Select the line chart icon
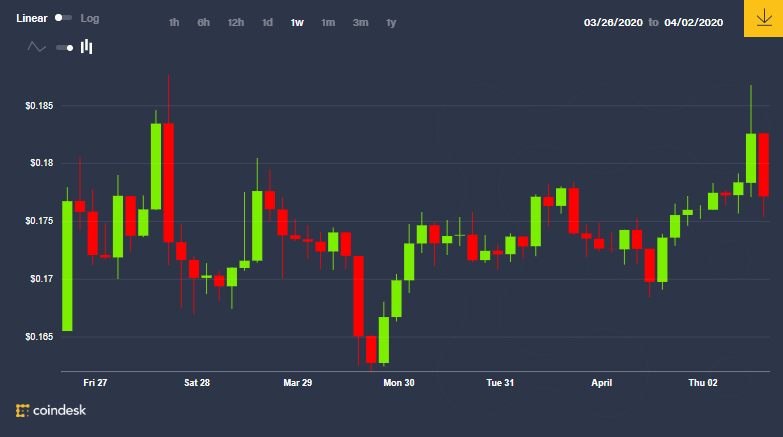Screen dimensions: 783x437 (x=36, y=47)
